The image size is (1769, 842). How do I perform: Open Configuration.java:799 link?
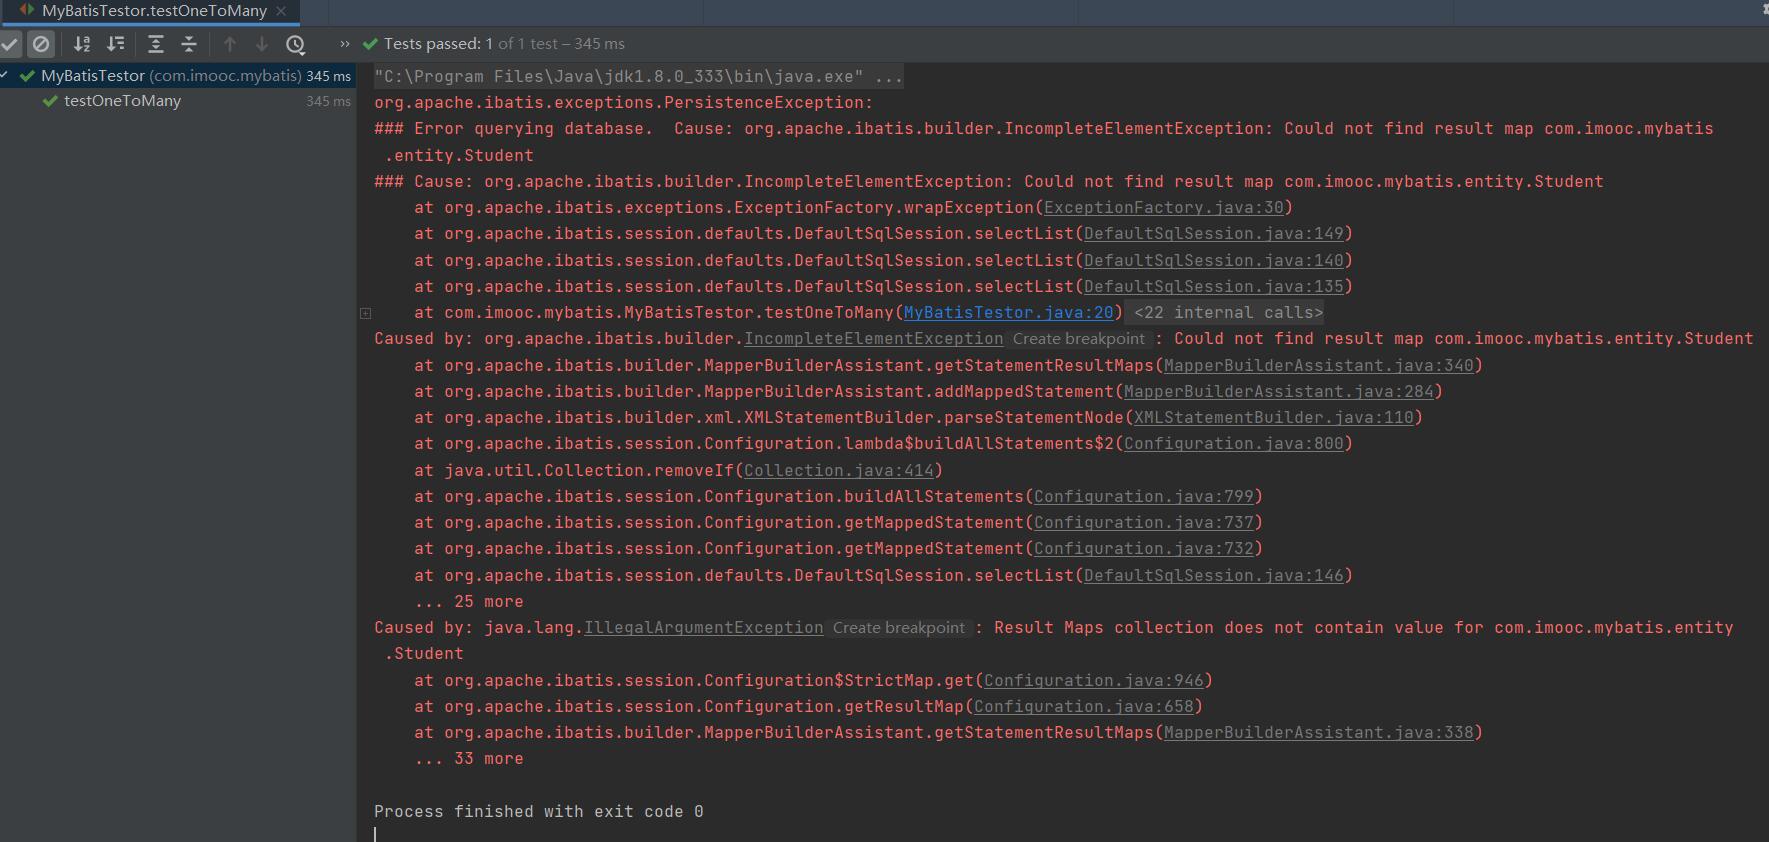pyautogui.click(x=1143, y=497)
